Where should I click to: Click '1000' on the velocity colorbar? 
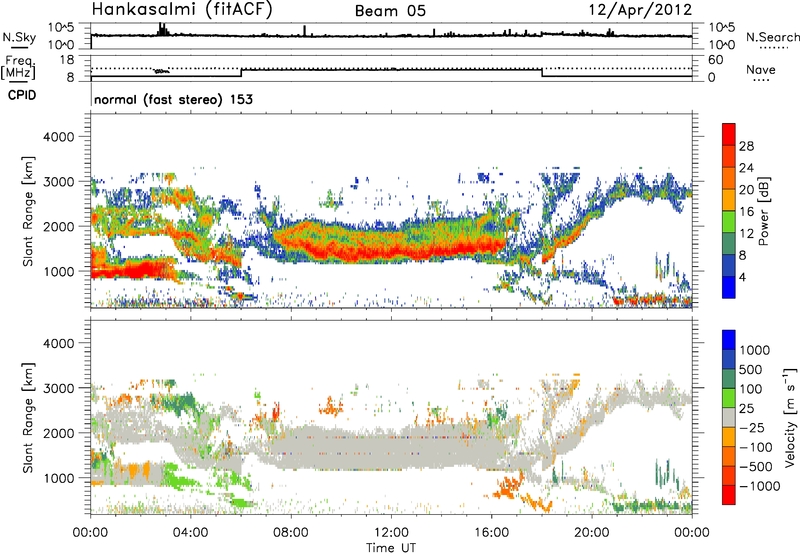755,350
